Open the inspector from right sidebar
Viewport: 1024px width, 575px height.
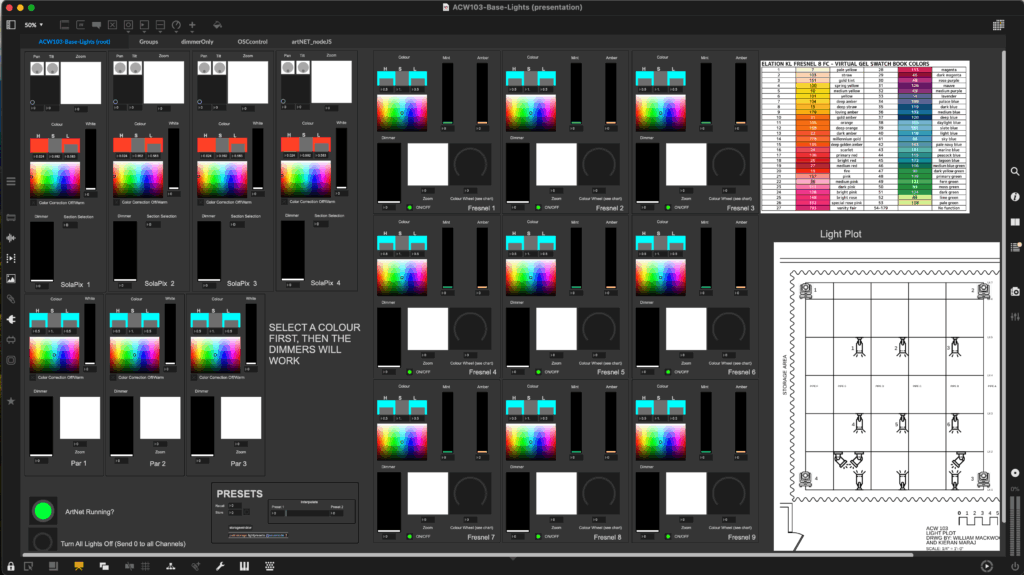pos(1014,197)
